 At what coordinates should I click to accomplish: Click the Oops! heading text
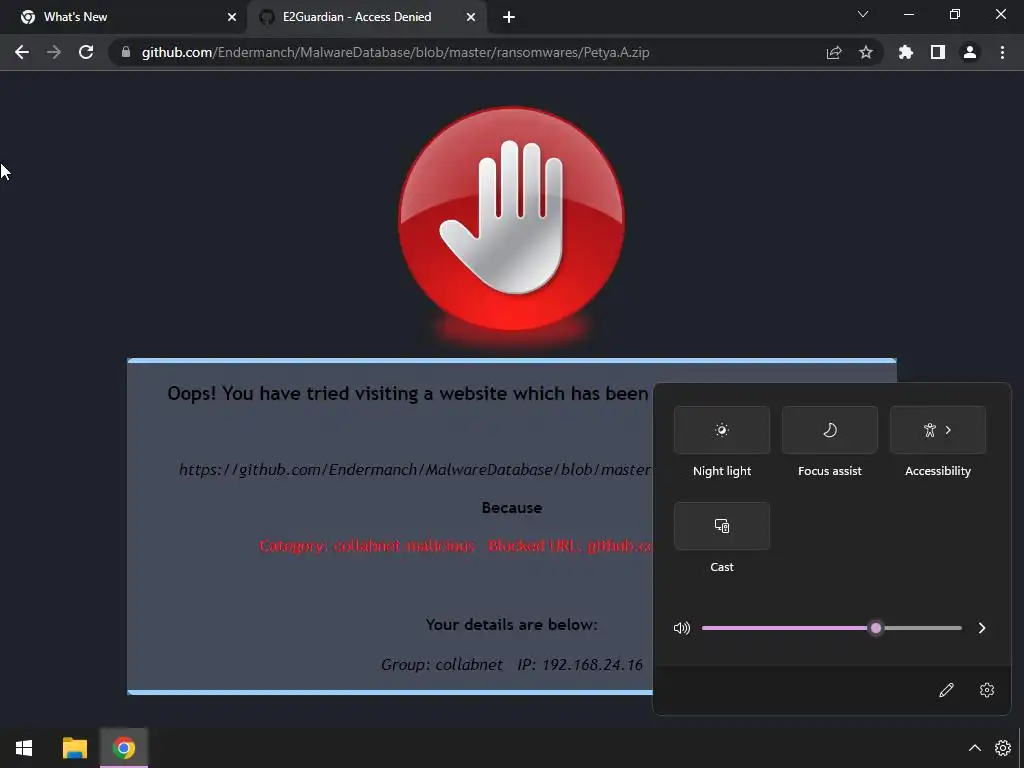408,393
